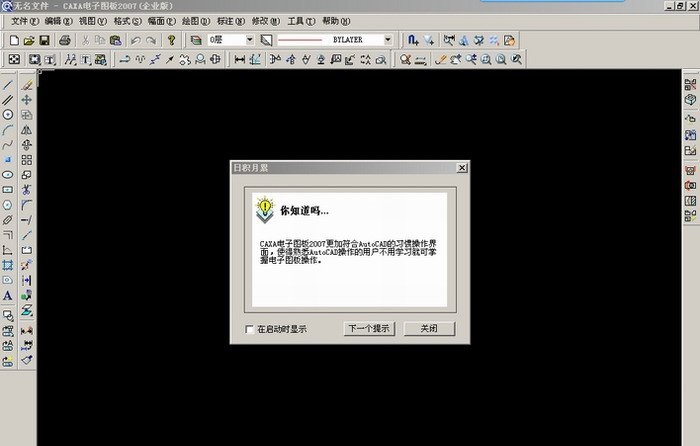Viewport: 700px width, 446px height.
Task: Select the text tool letter A
Action: click(x=8, y=296)
